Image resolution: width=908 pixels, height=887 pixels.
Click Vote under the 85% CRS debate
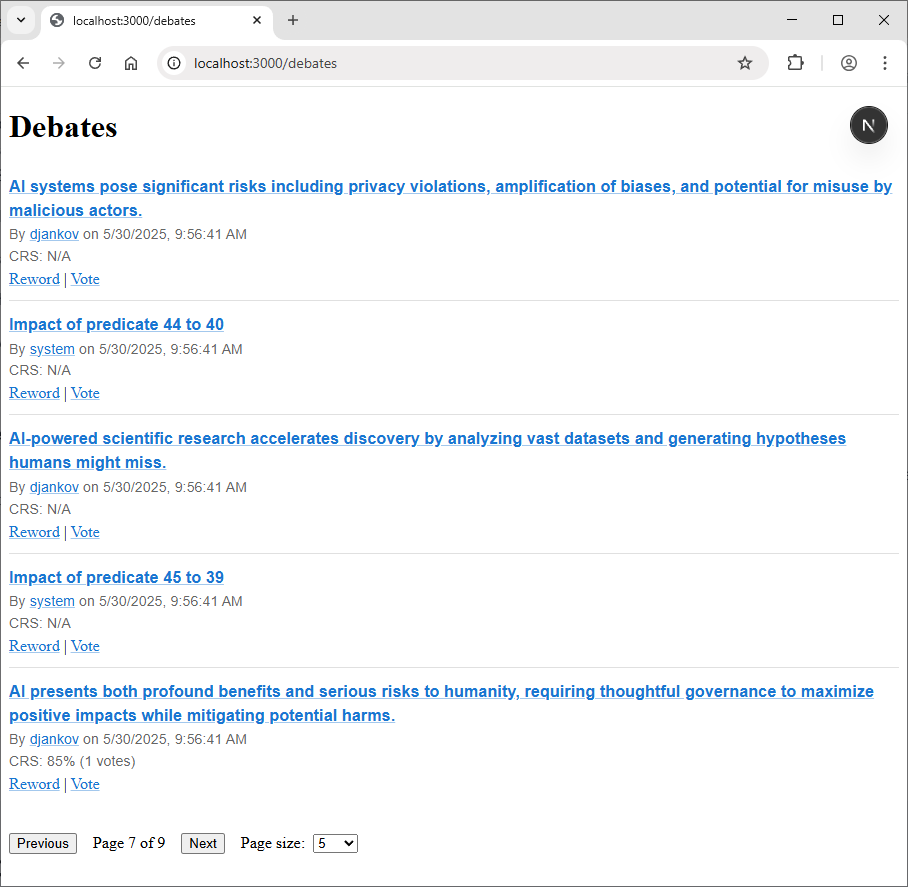85,784
